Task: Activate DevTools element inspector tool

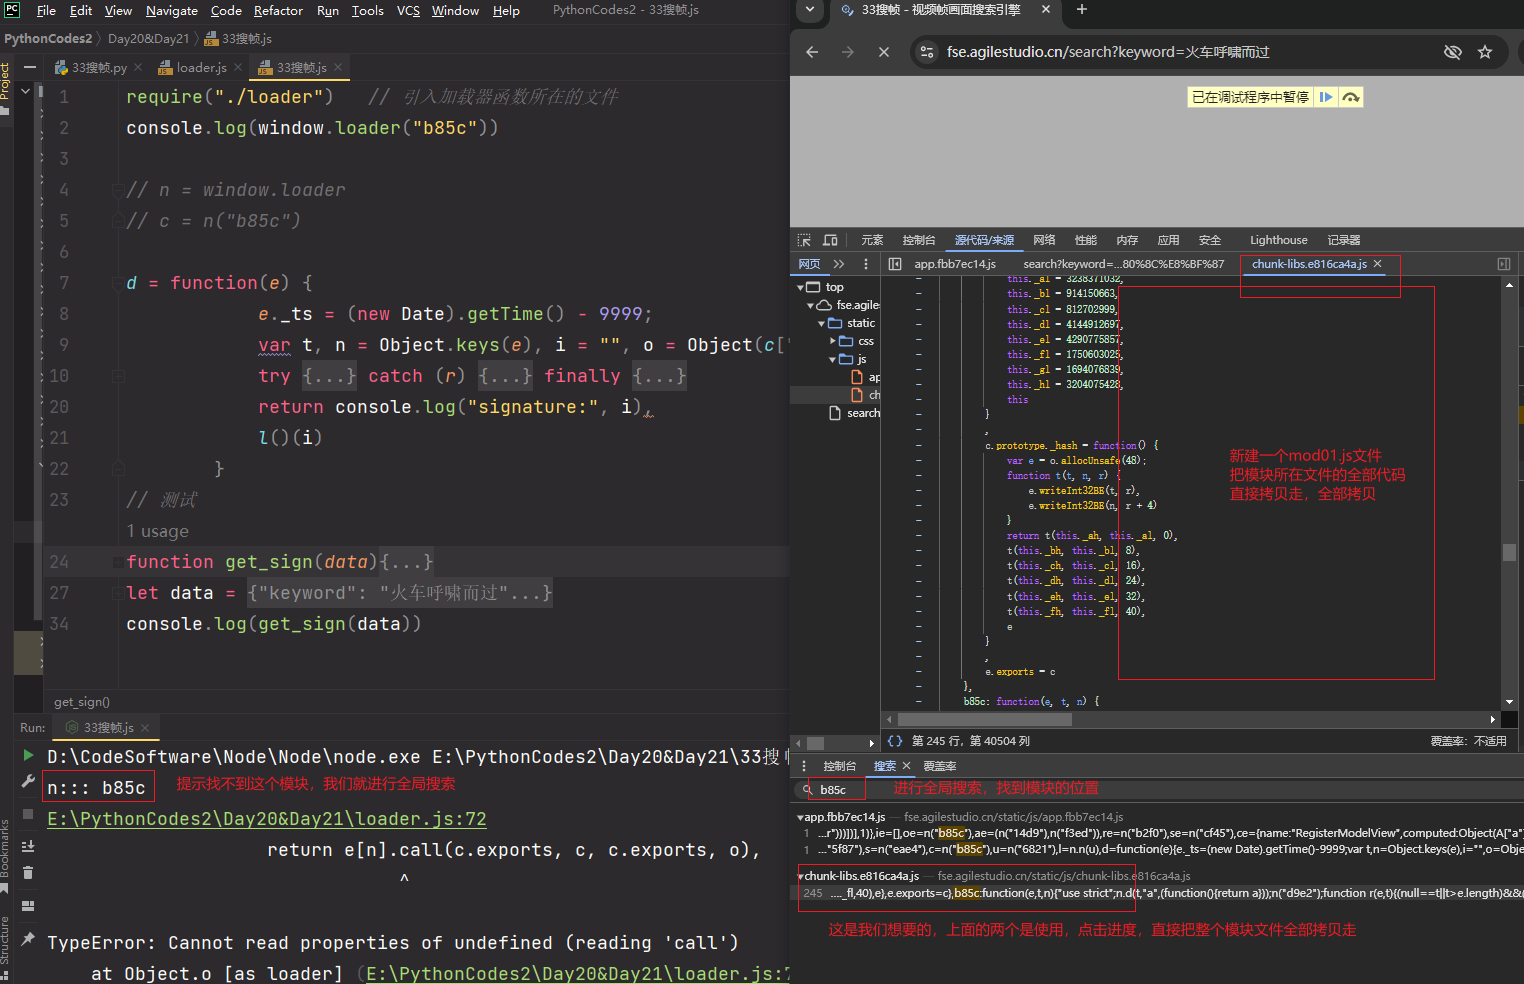Action: pyautogui.click(x=804, y=240)
